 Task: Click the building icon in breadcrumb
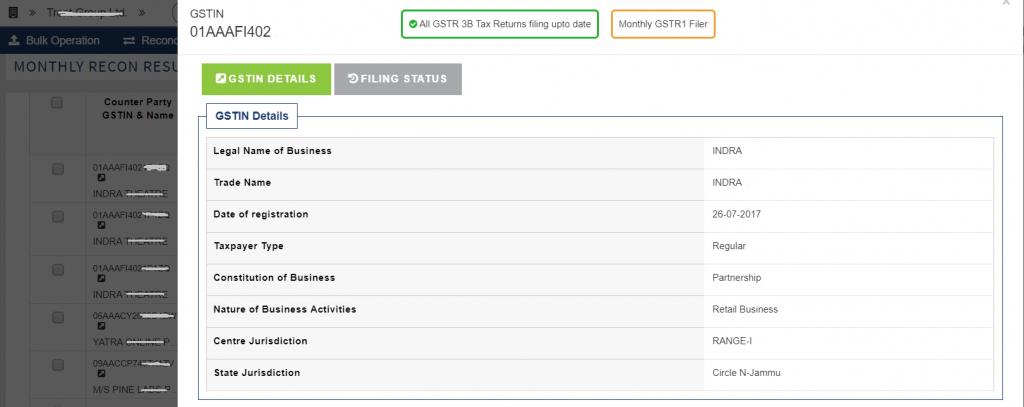click(12, 12)
